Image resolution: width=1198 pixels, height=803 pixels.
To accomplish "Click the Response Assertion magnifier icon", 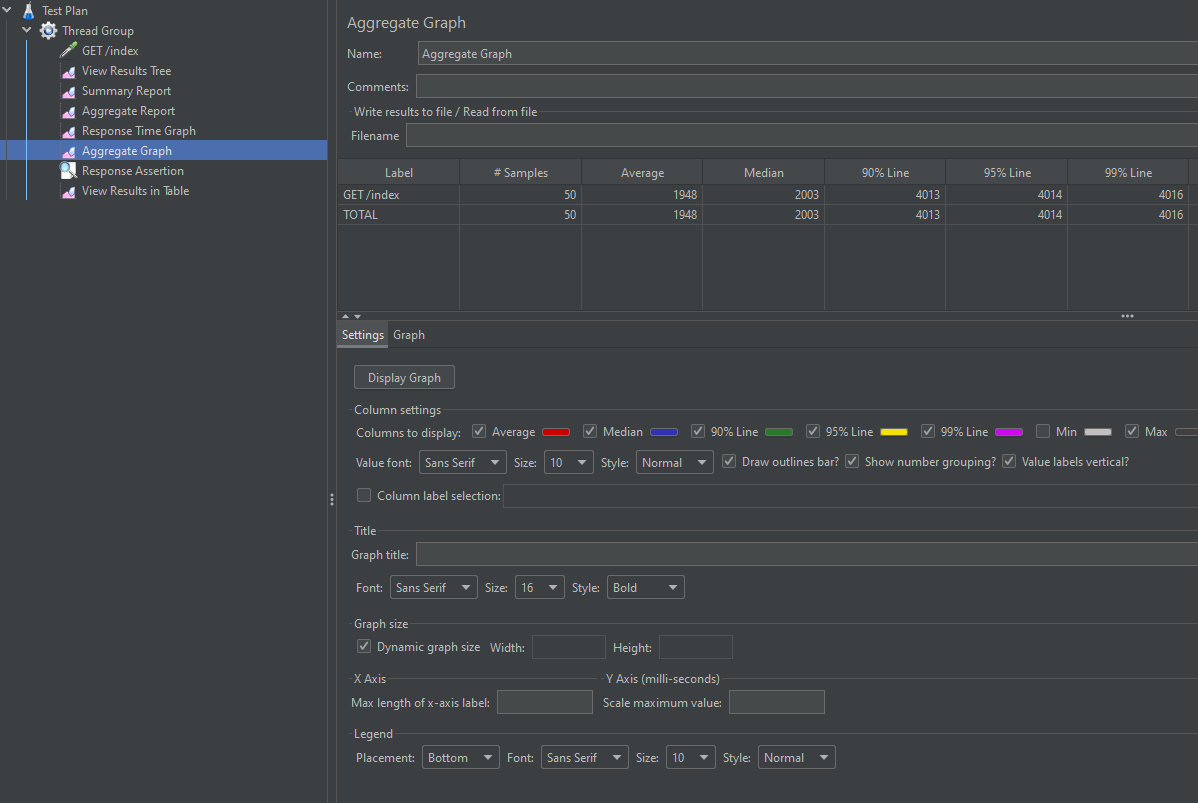I will pyautogui.click(x=68, y=171).
